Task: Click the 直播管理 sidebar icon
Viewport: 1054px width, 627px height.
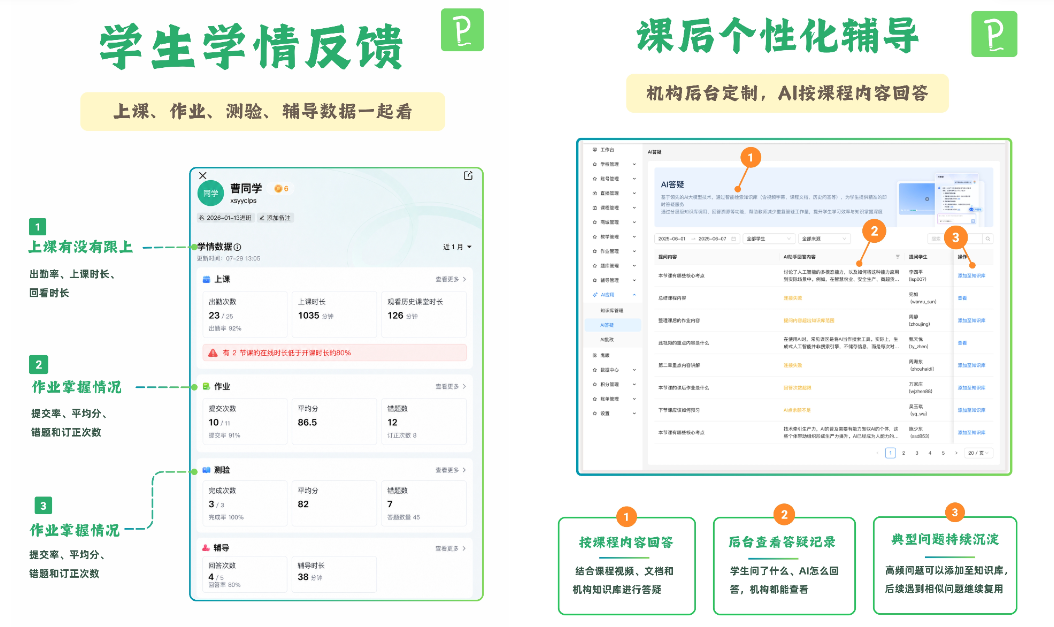Action: [x=594, y=194]
